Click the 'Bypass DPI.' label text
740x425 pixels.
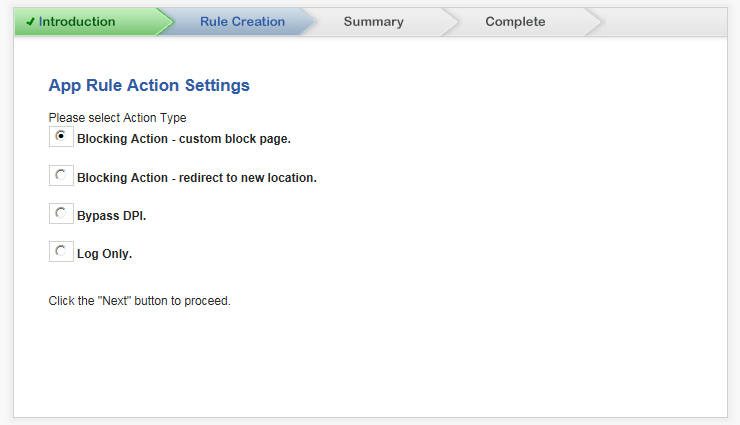(111, 216)
